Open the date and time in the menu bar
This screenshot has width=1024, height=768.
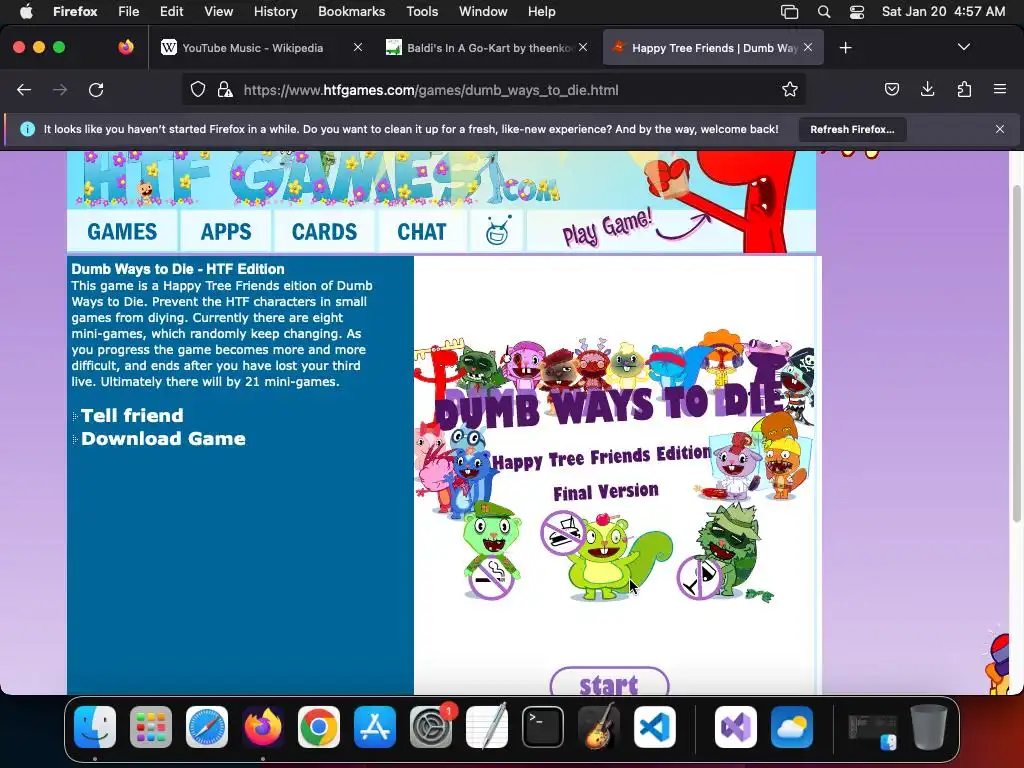(x=944, y=12)
